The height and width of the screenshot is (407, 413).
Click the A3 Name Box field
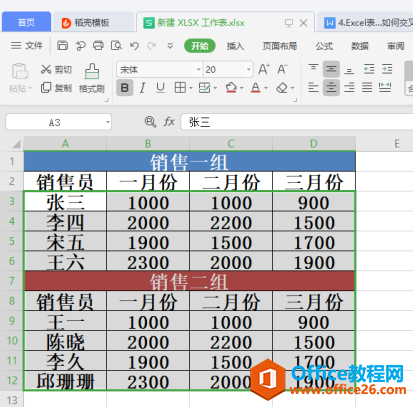click(54, 122)
